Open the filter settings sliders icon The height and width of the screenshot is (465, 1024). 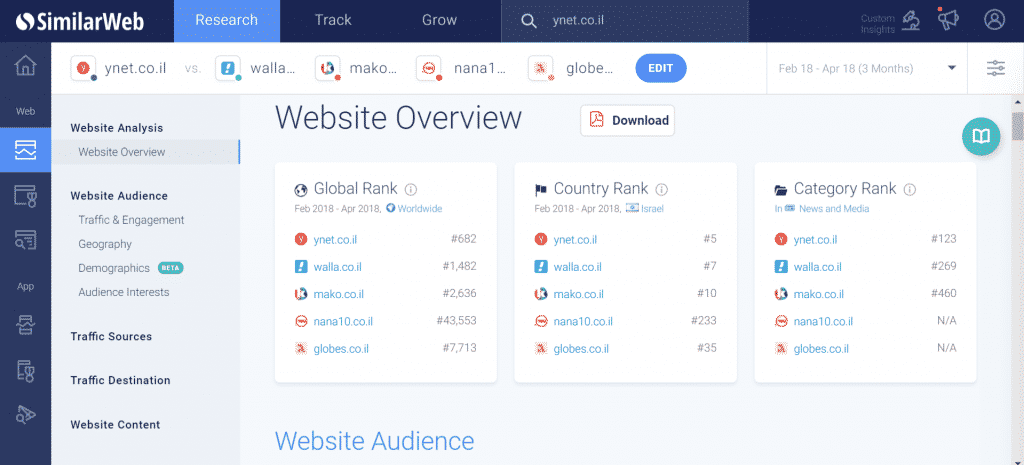tap(996, 68)
